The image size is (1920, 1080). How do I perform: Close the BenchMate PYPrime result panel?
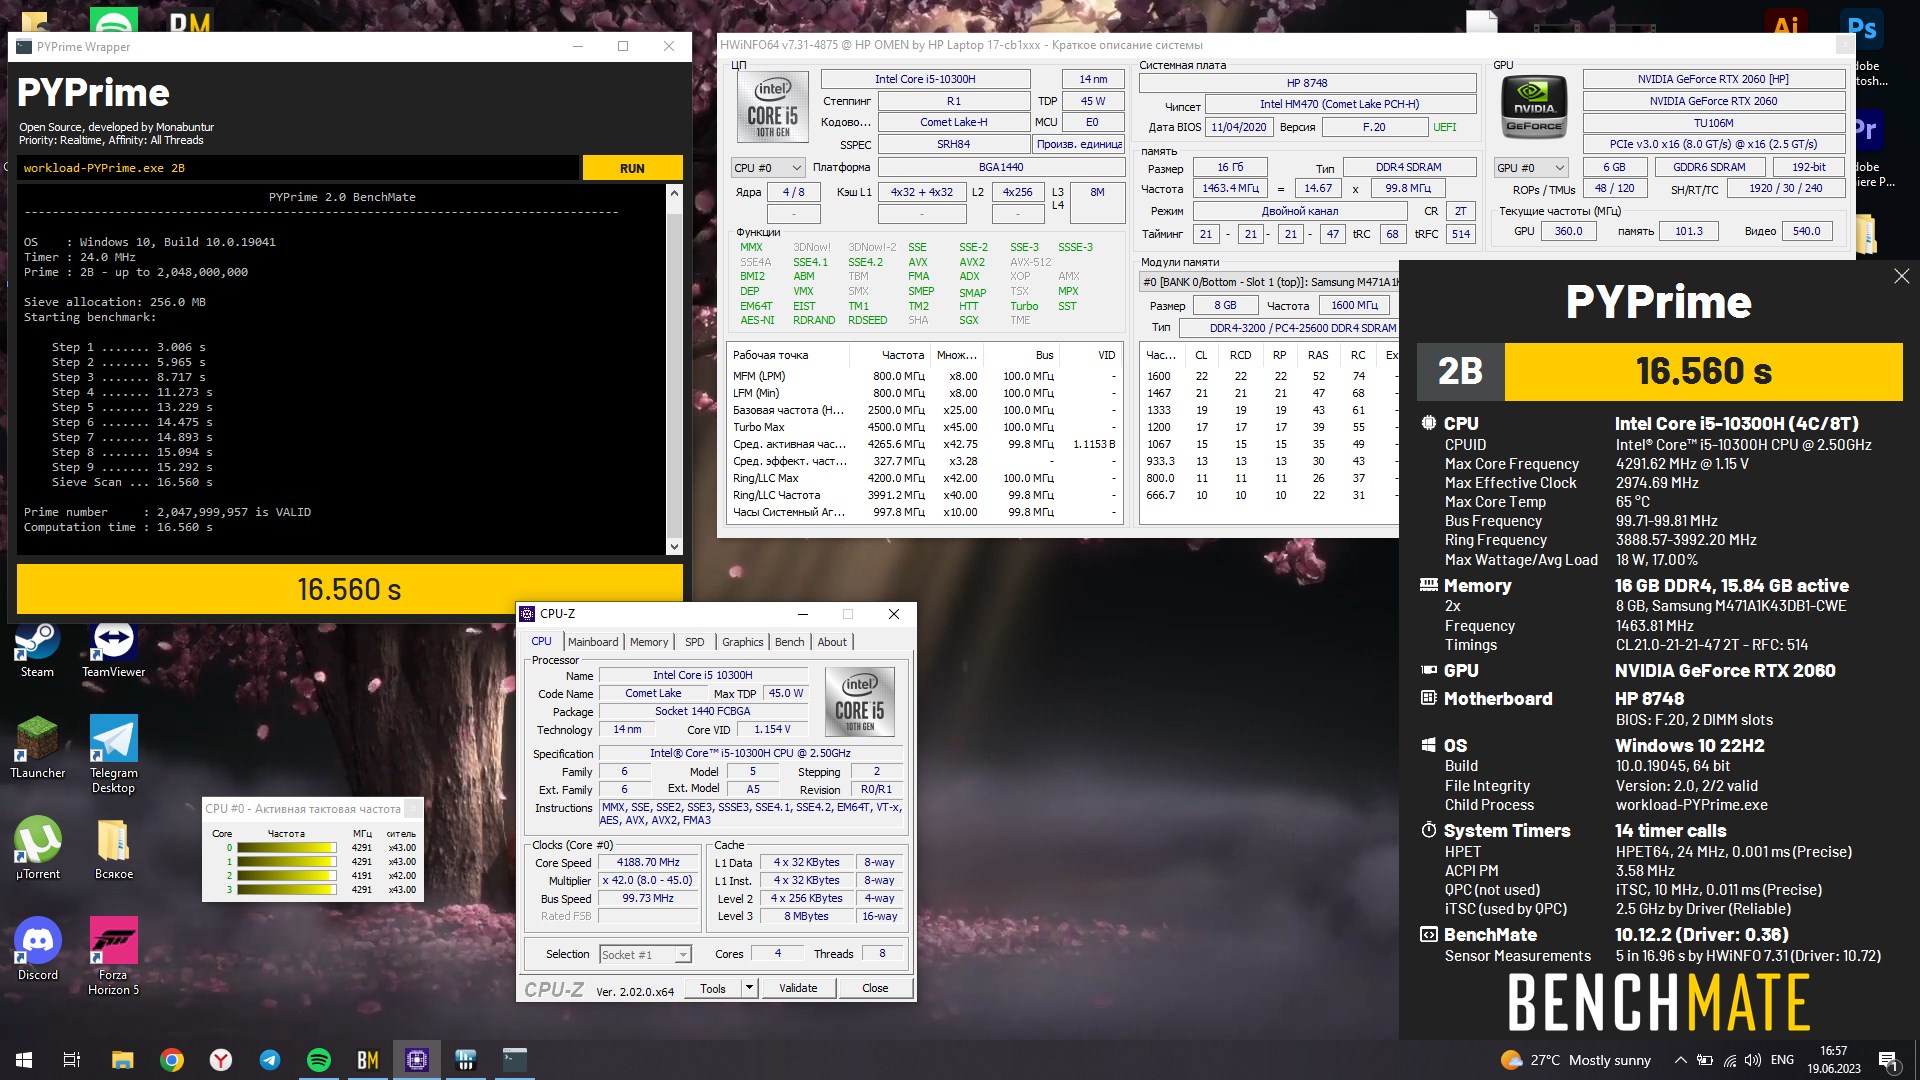(1901, 276)
